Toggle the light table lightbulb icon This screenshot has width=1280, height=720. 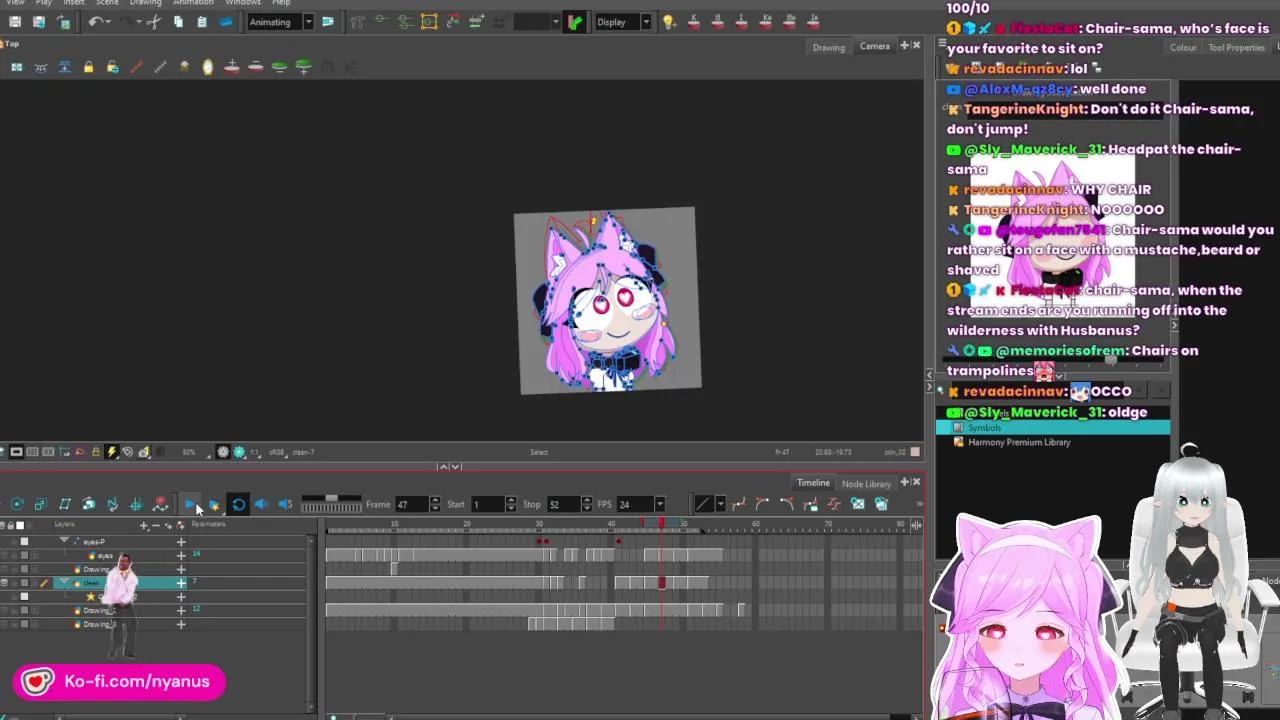(x=669, y=22)
